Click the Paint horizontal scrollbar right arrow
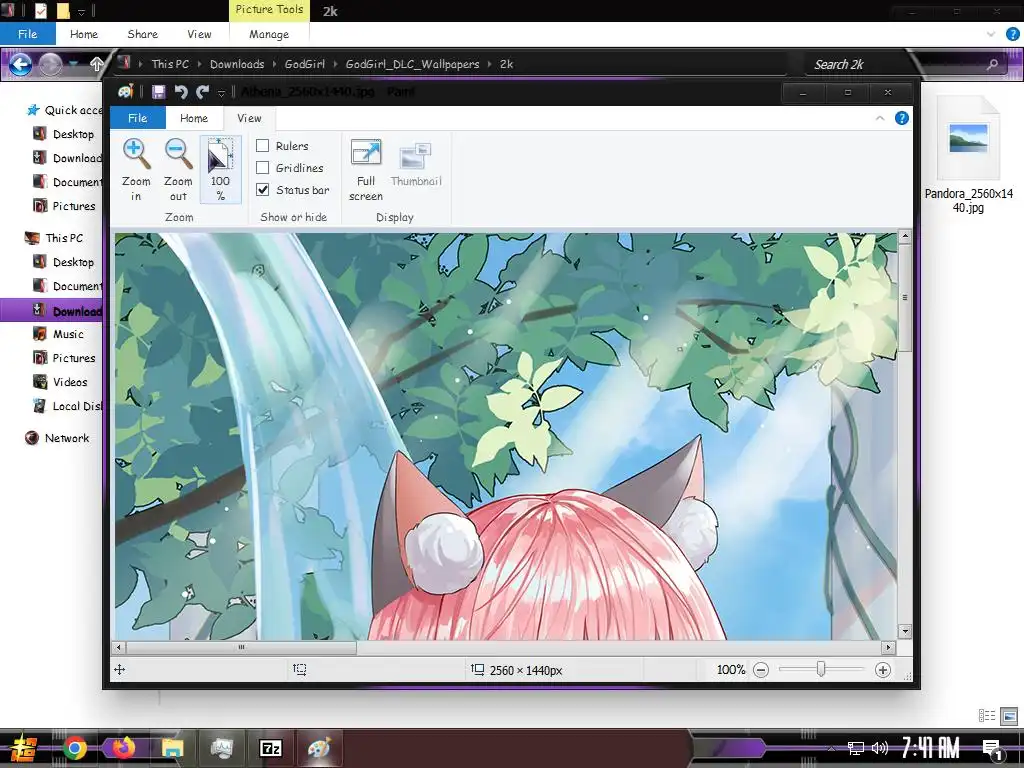Image resolution: width=1024 pixels, height=768 pixels. coord(888,647)
